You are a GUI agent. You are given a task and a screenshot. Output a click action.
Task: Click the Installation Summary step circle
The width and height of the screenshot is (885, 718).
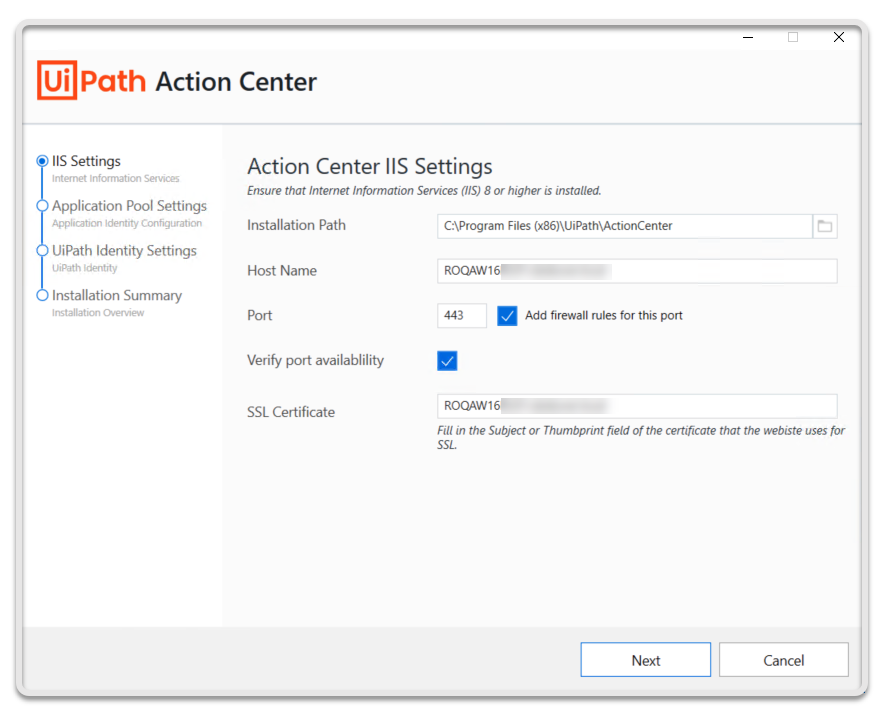(42, 296)
